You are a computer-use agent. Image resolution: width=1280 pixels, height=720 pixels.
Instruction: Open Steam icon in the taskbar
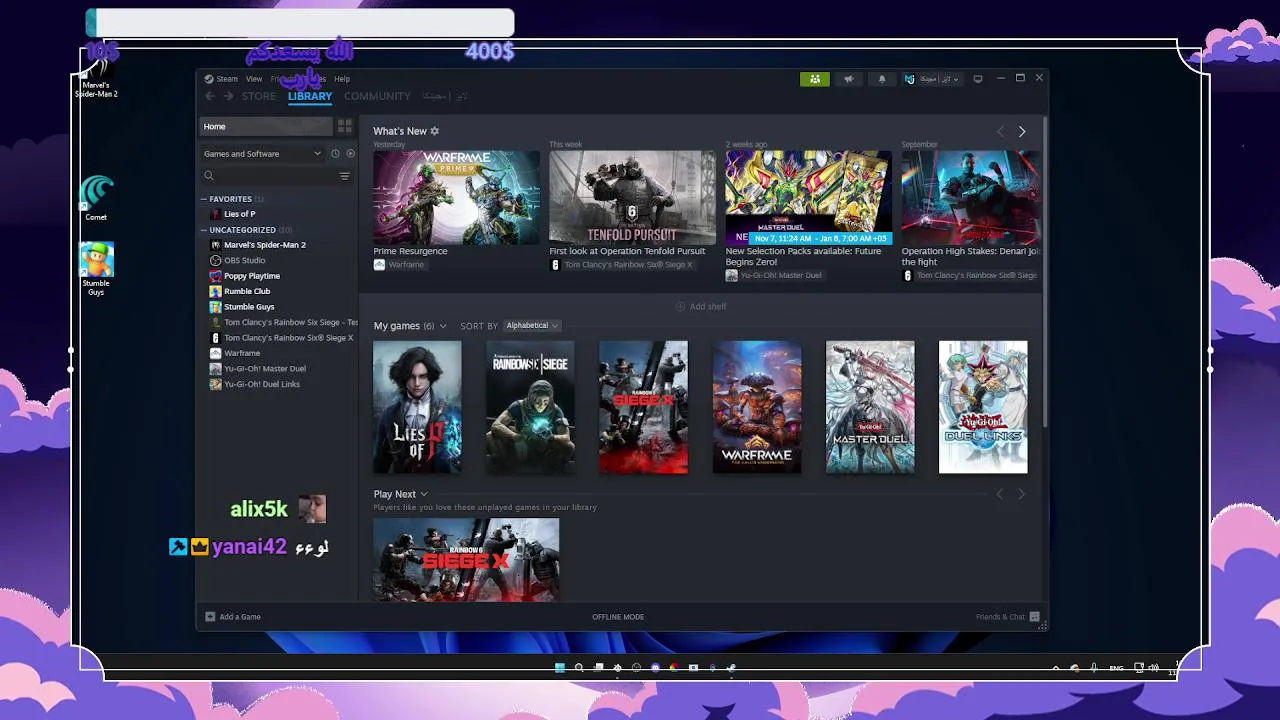click(731, 667)
